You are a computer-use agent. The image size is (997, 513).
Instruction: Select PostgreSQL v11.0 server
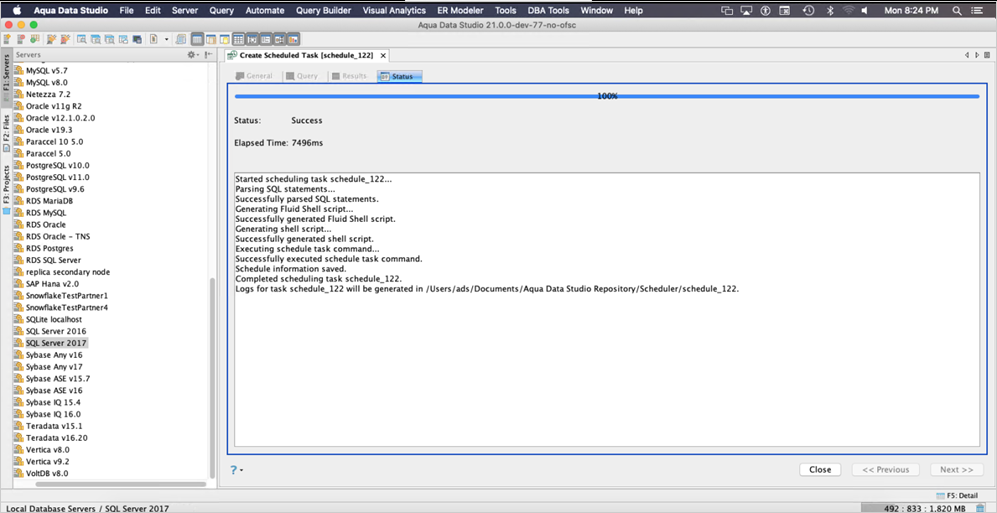point(57,177)
